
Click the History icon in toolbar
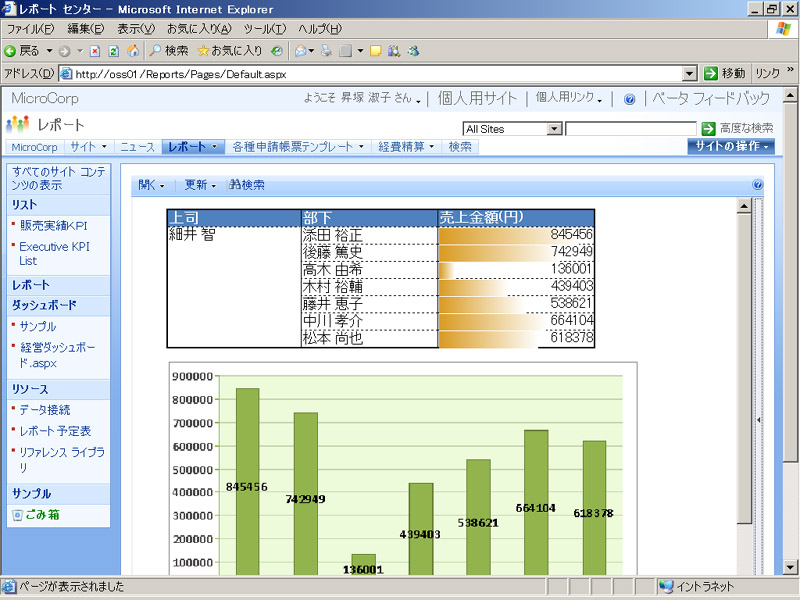click(x=277, y=51)
